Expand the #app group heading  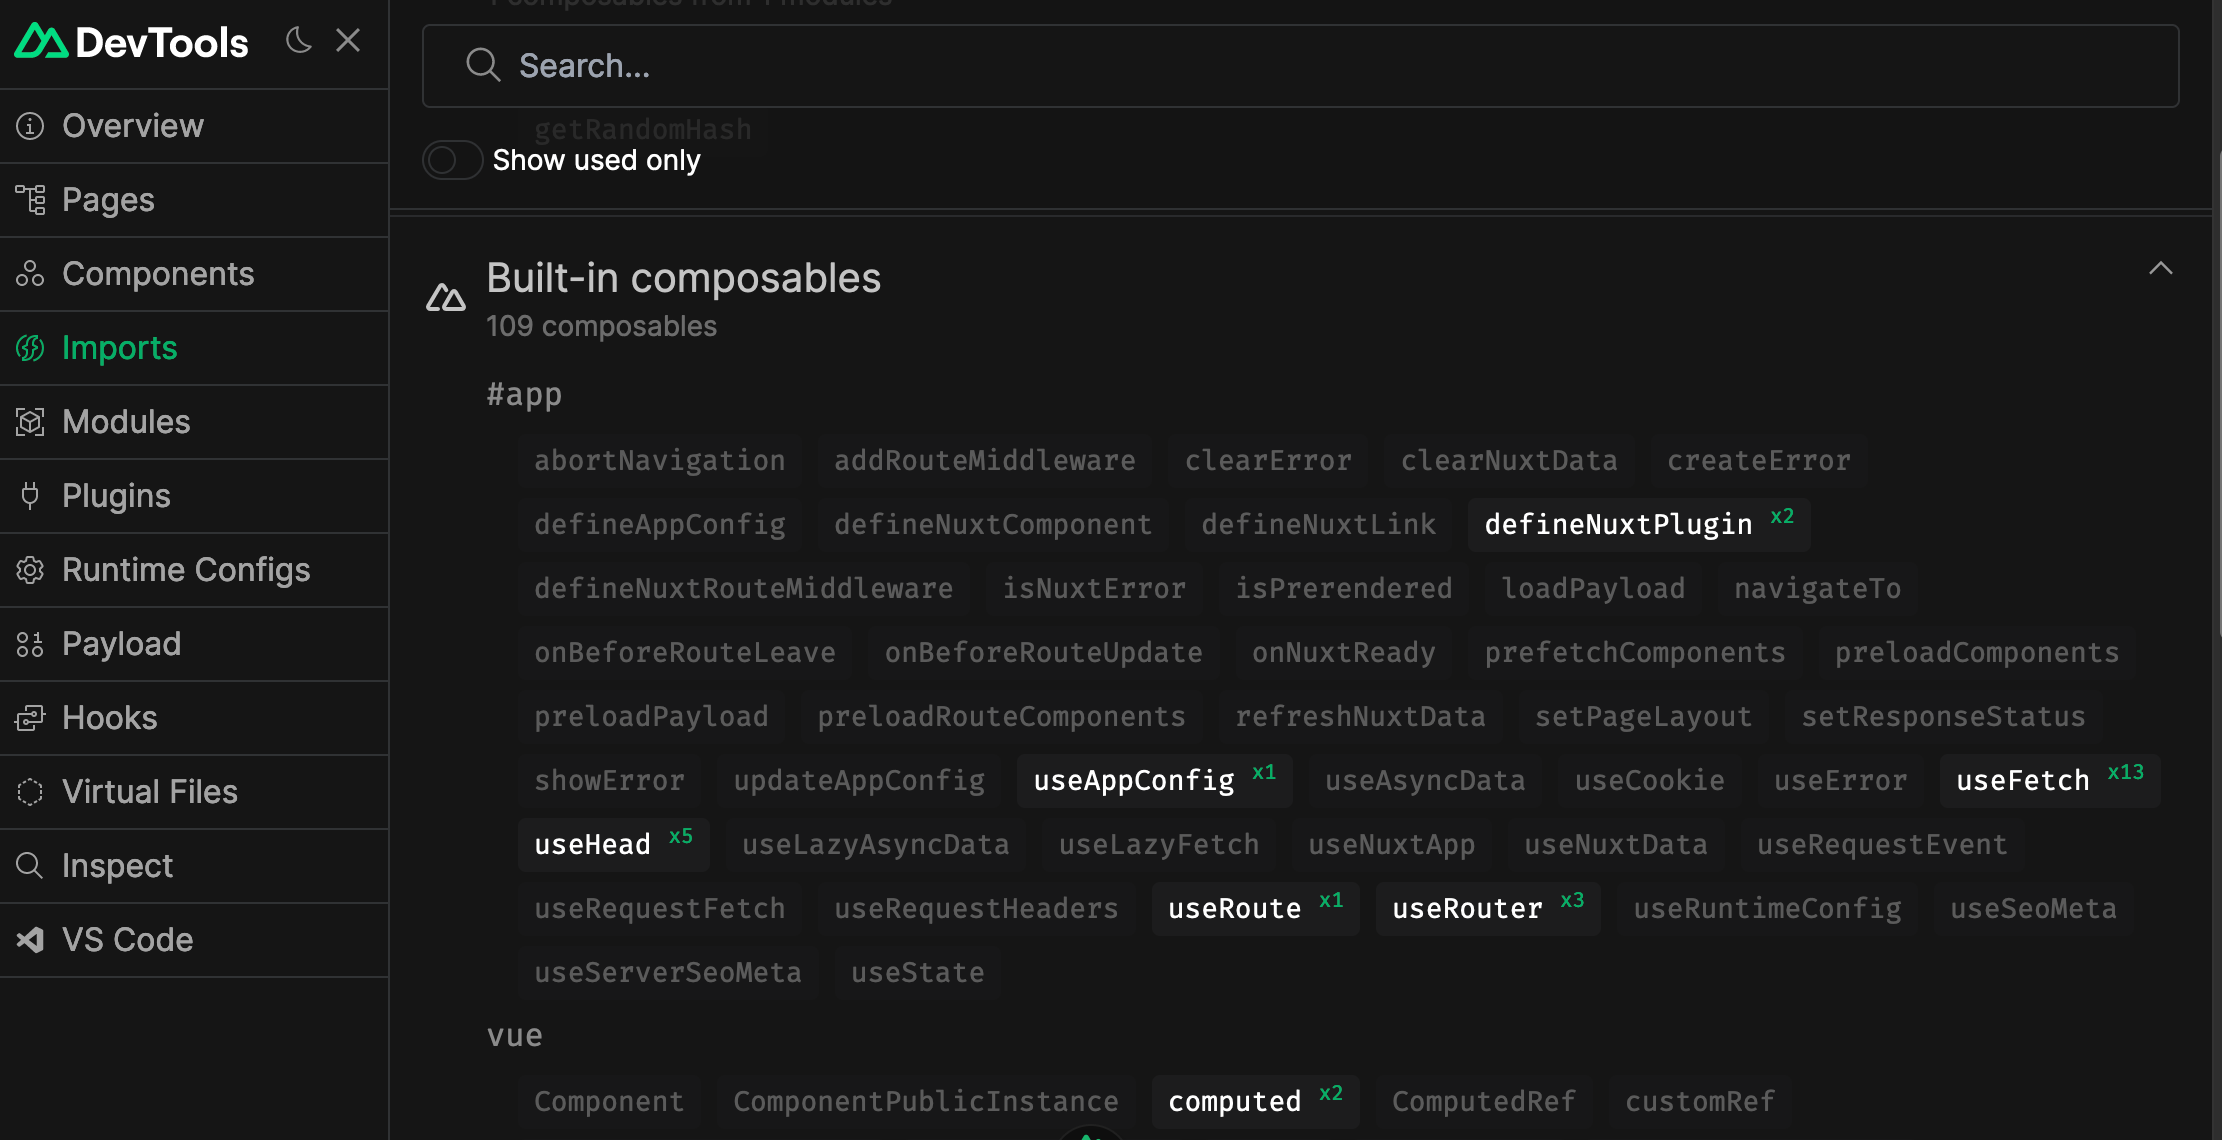523,393
